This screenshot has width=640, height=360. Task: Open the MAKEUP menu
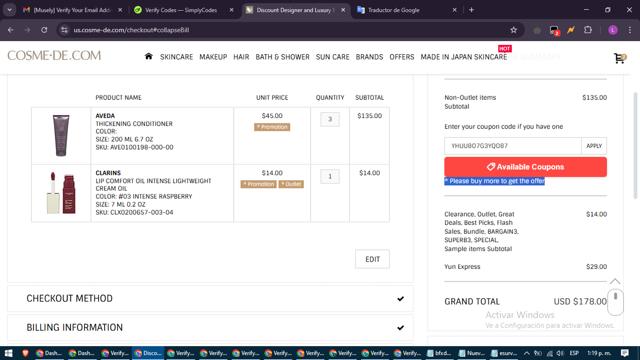pos(213,57)
